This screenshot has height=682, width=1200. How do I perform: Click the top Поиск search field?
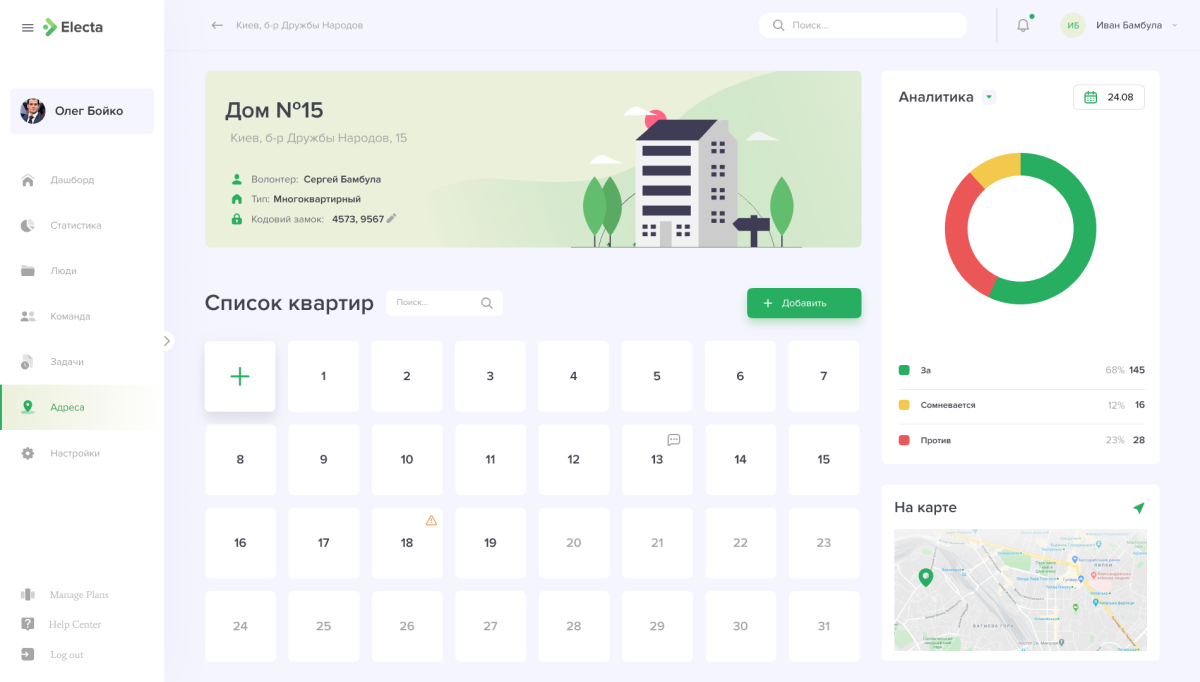coord(870,25)
